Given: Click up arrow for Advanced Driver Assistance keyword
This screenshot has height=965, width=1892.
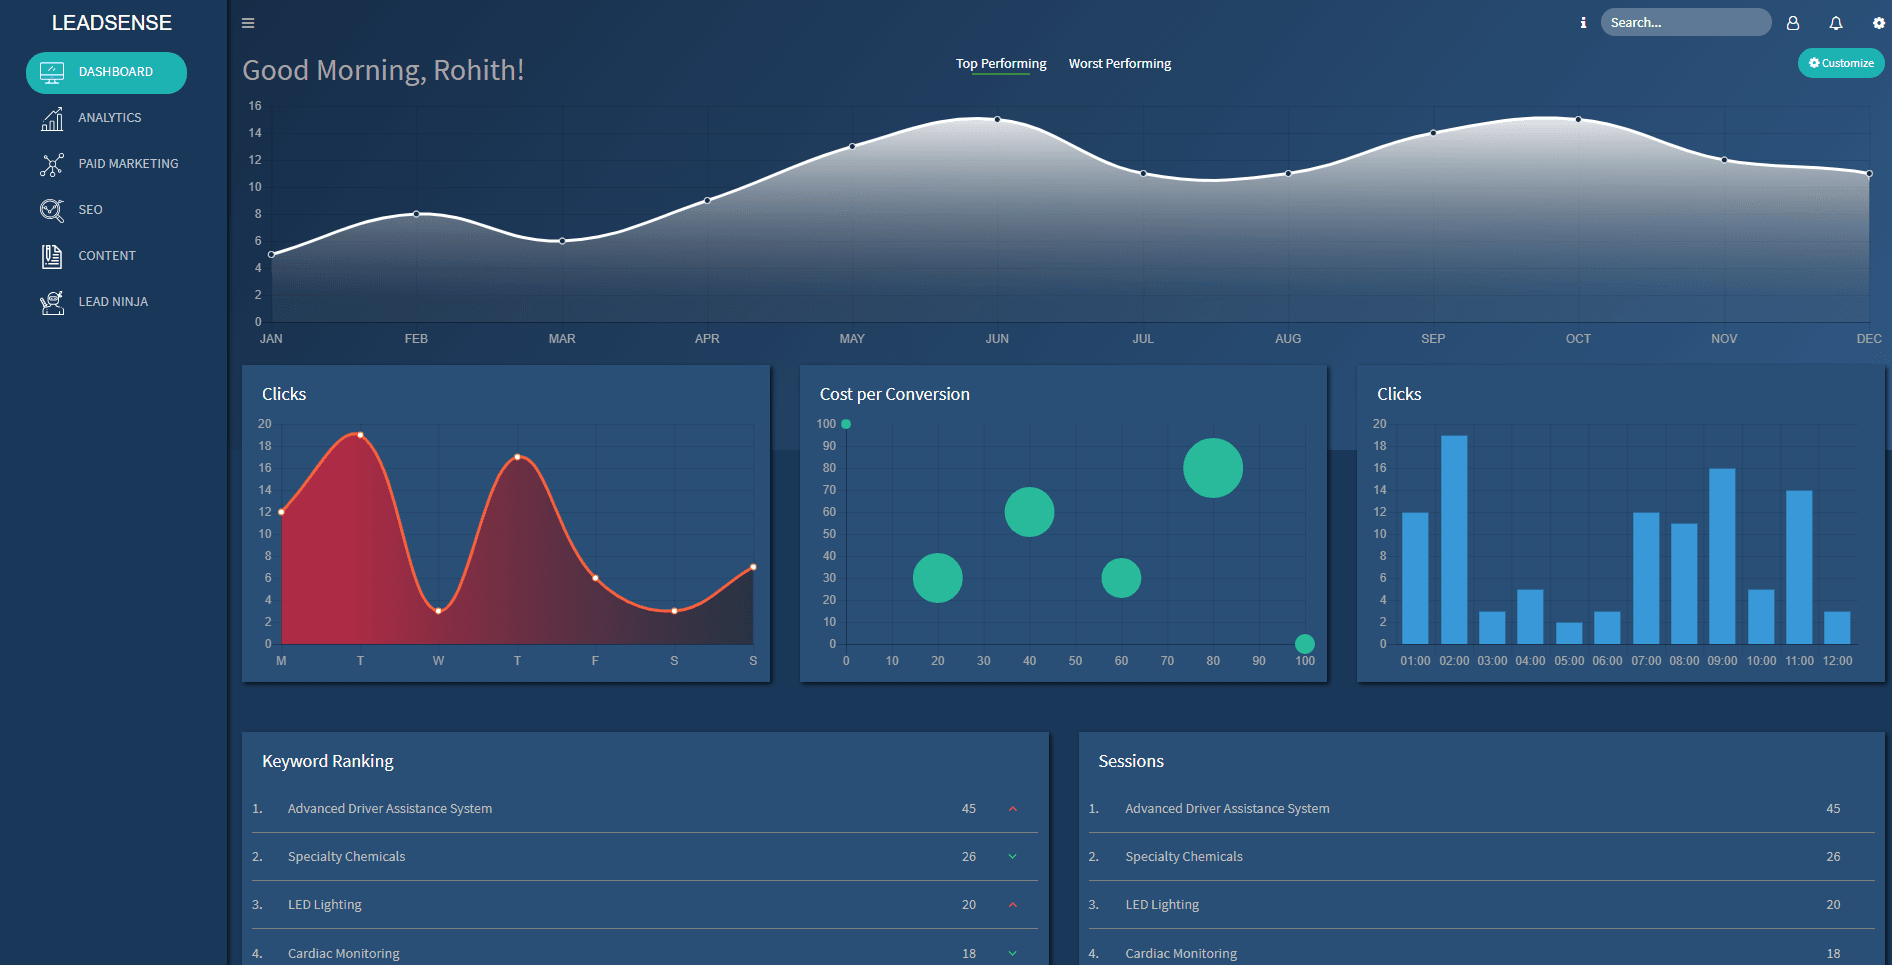Looking at the screenshot, I should click(1013, 809).
